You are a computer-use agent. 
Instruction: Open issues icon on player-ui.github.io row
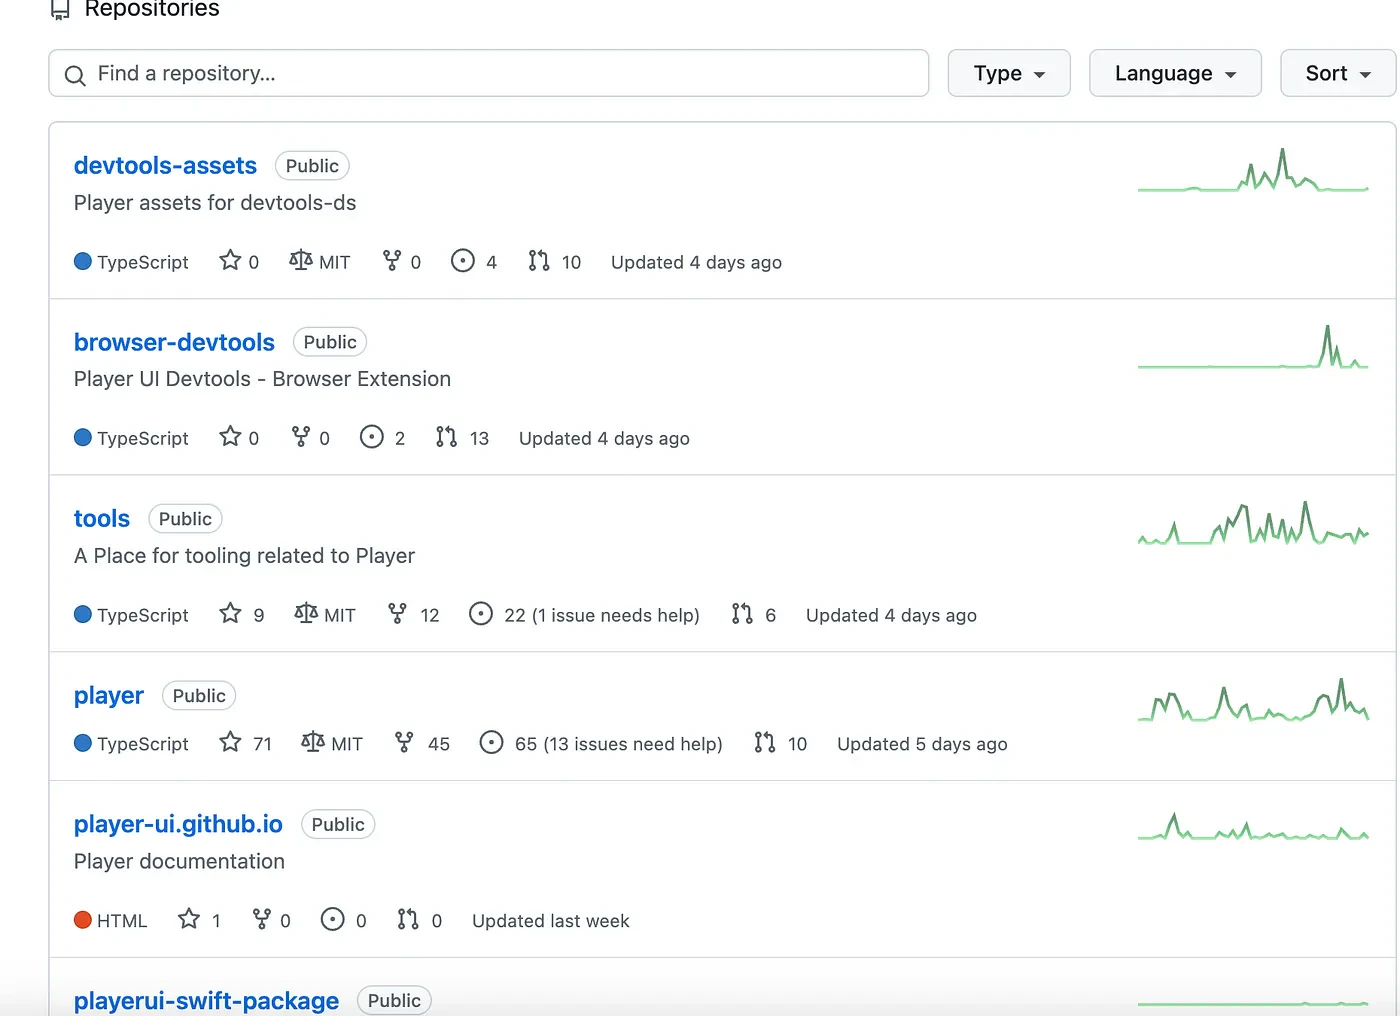click(332, 919)
